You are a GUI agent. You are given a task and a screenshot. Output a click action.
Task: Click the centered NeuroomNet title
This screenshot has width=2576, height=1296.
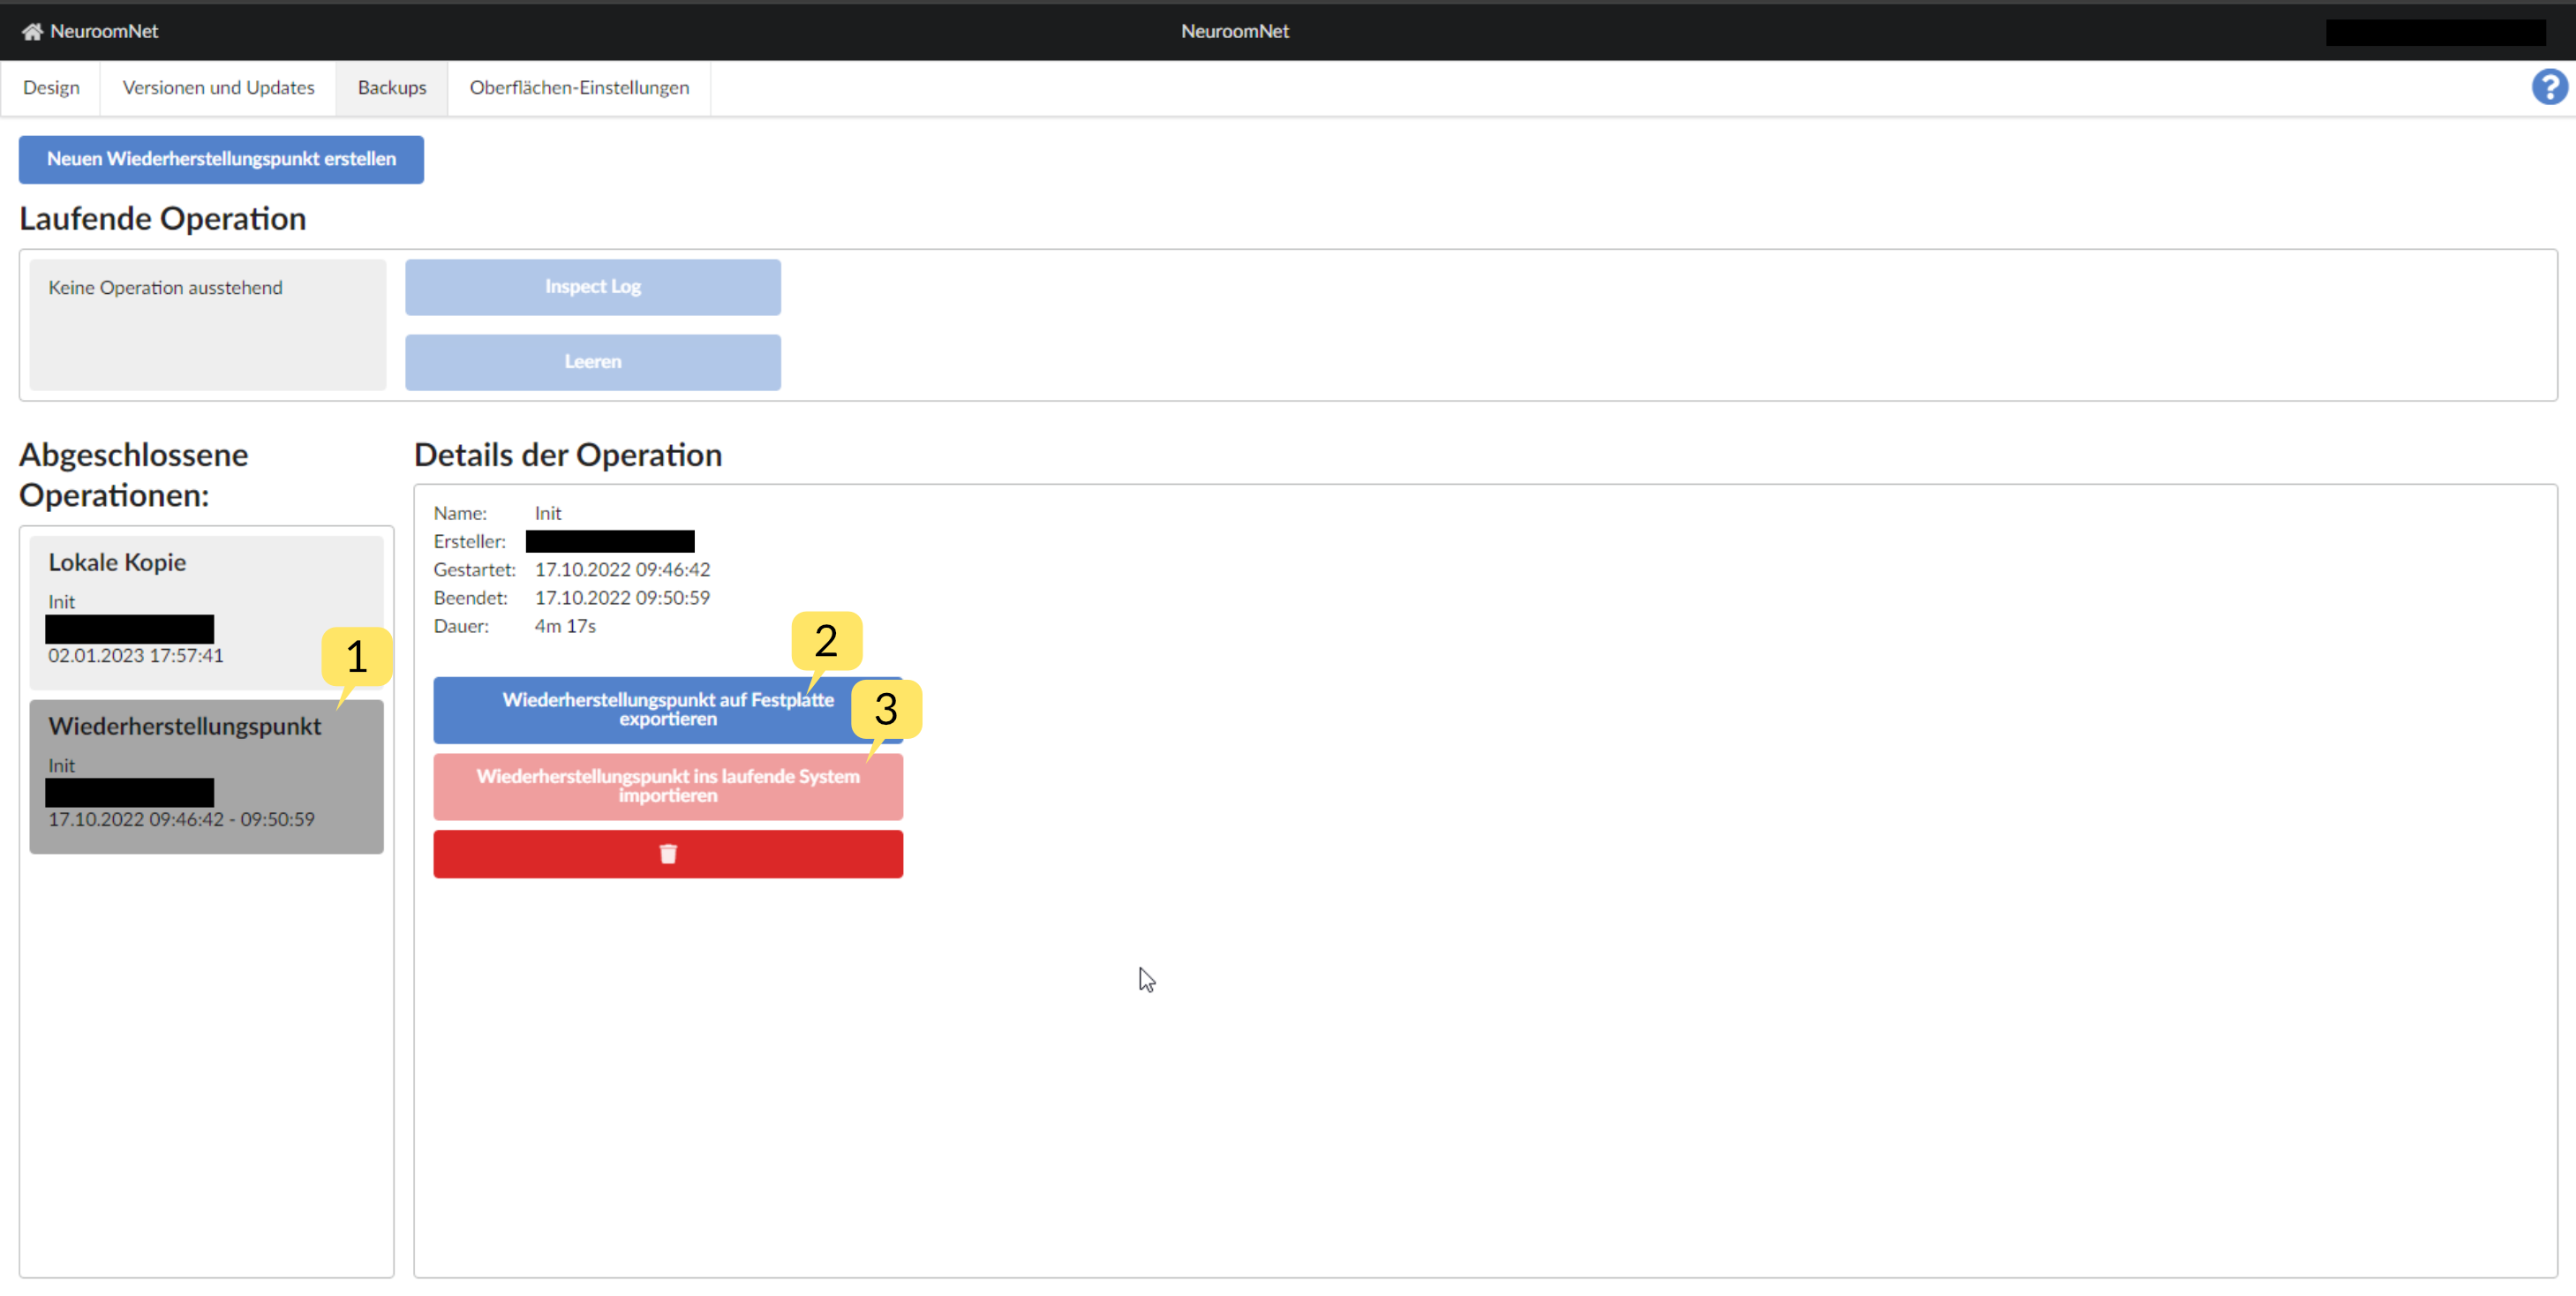tap(1234, 31)
